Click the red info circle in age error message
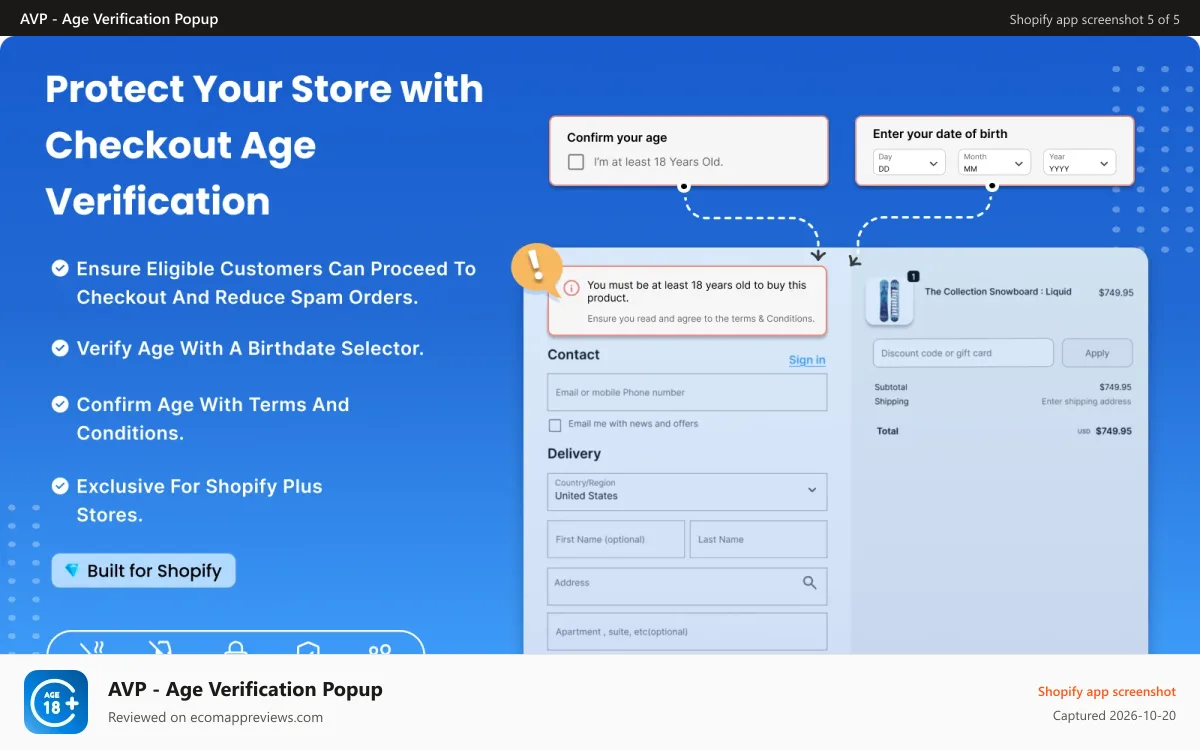 click(571, 288)
